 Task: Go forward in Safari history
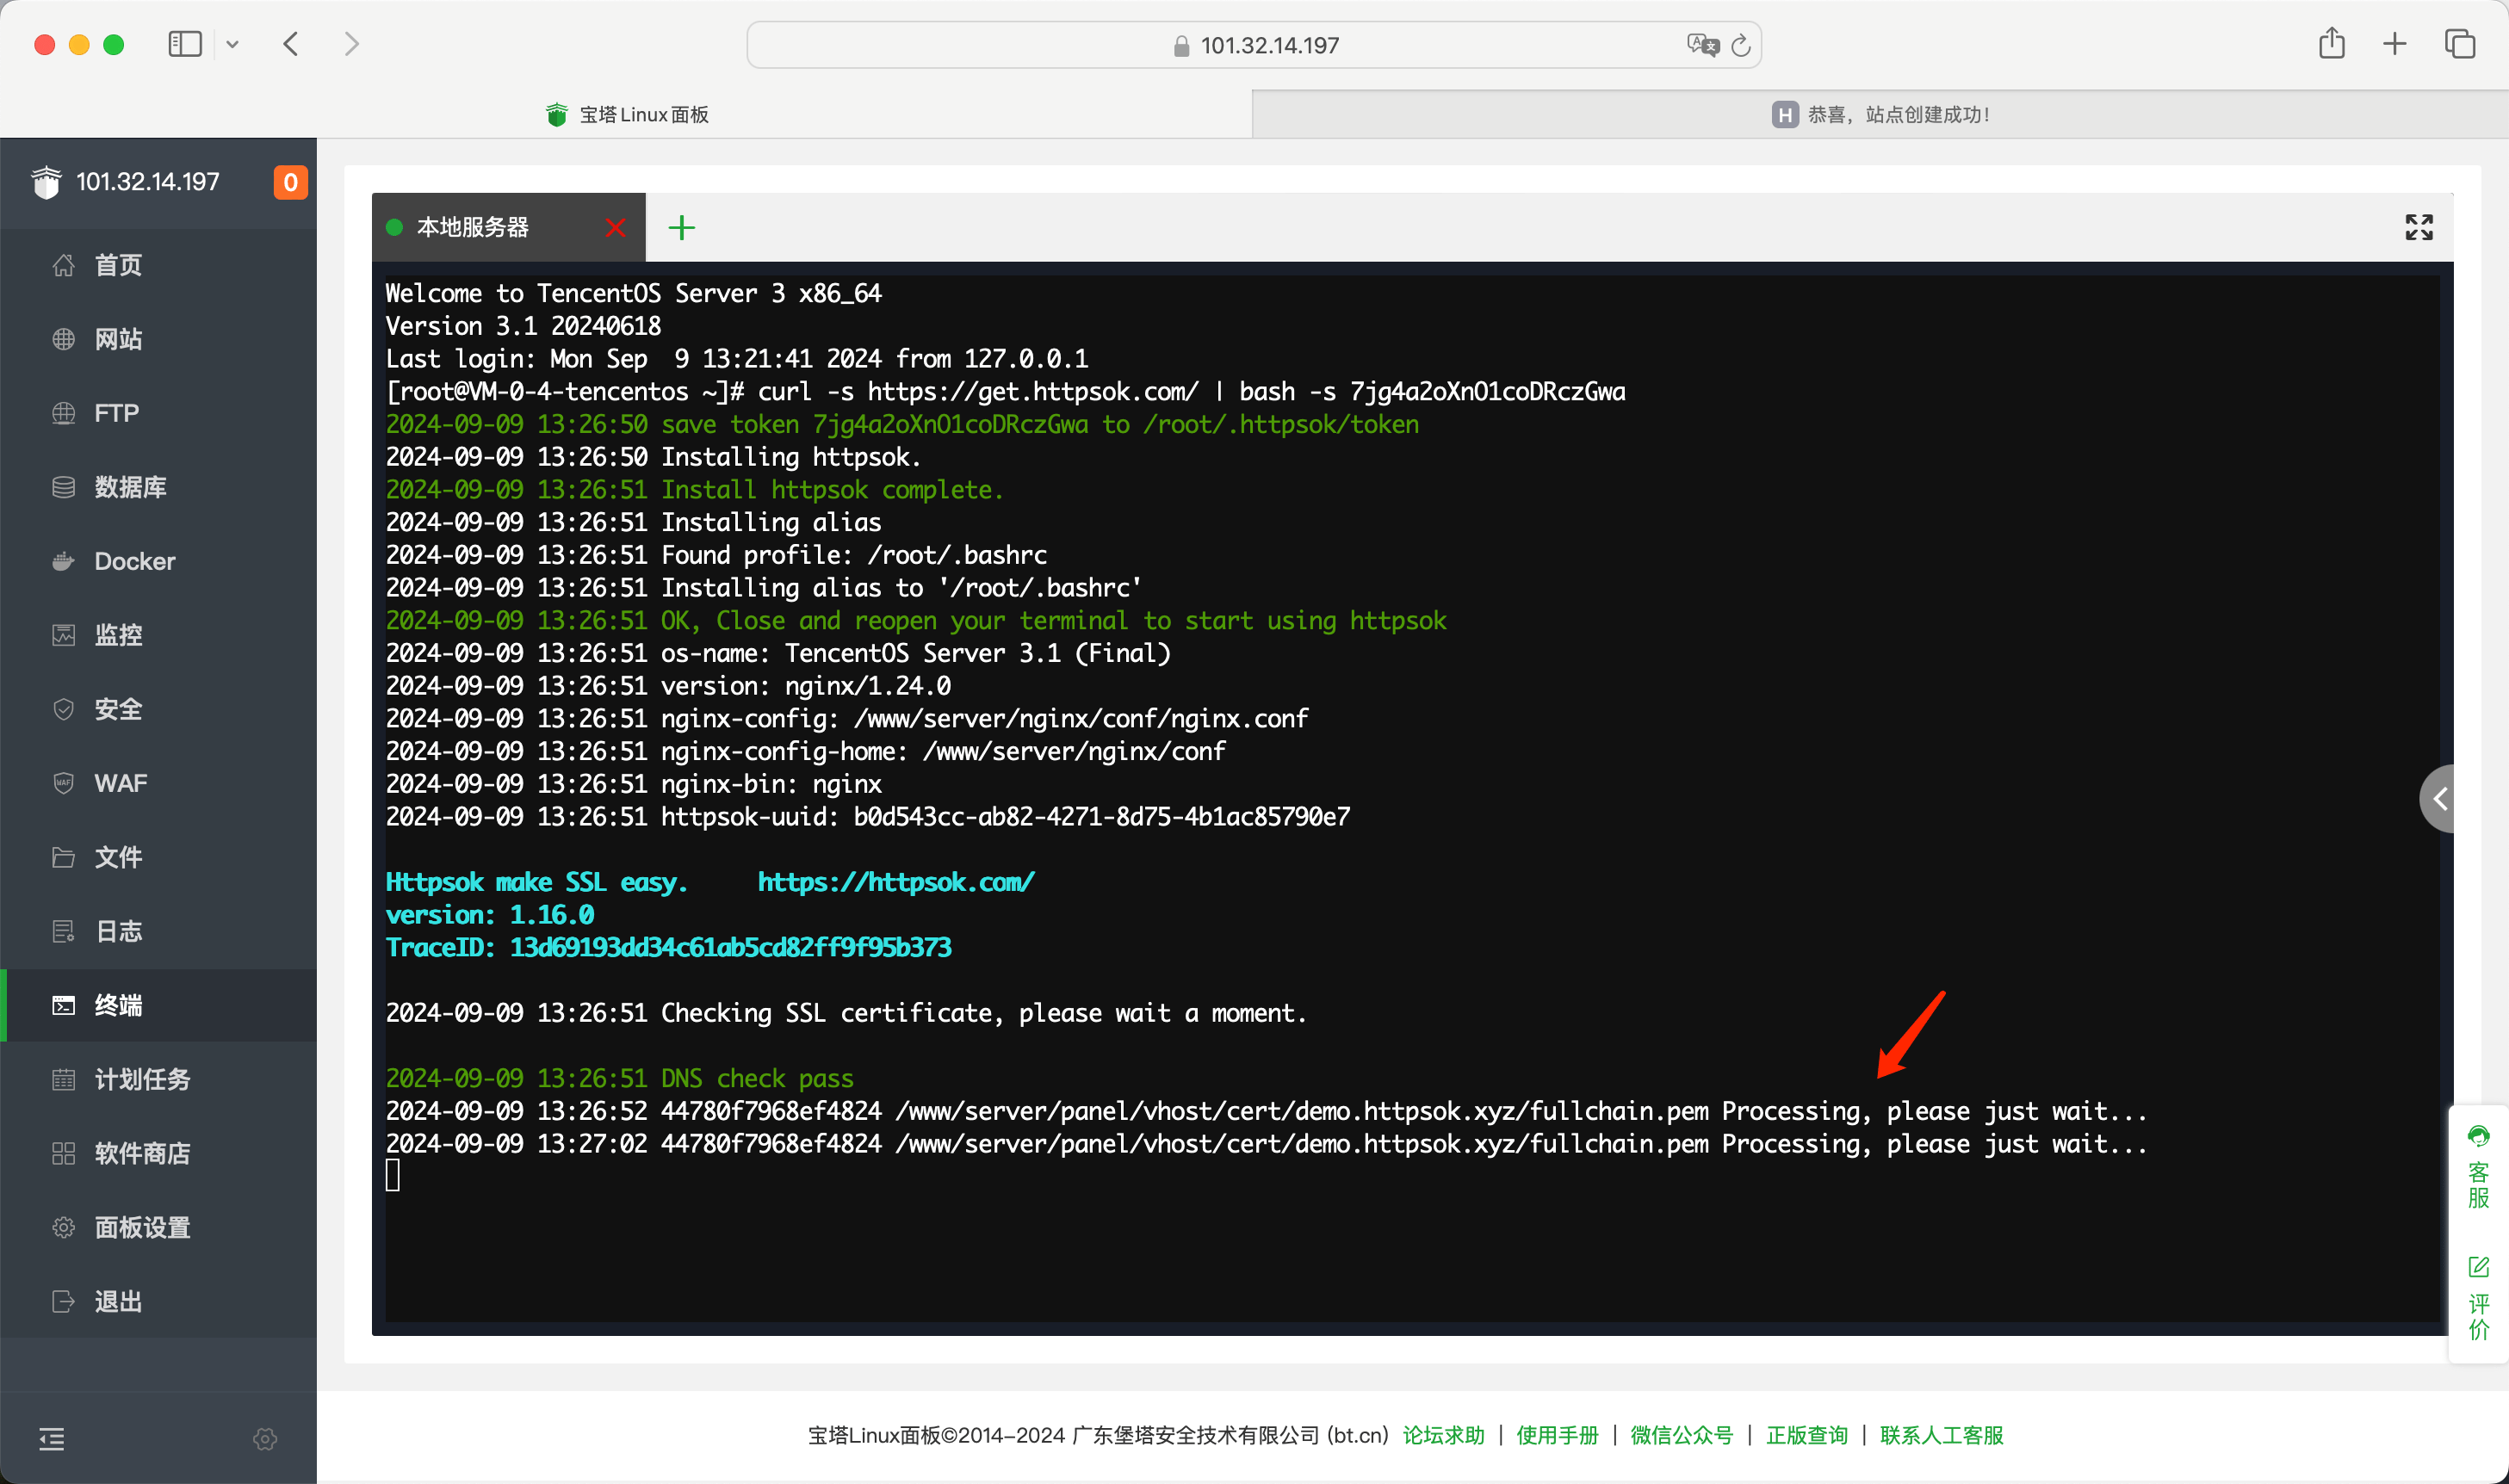point(351,44)
